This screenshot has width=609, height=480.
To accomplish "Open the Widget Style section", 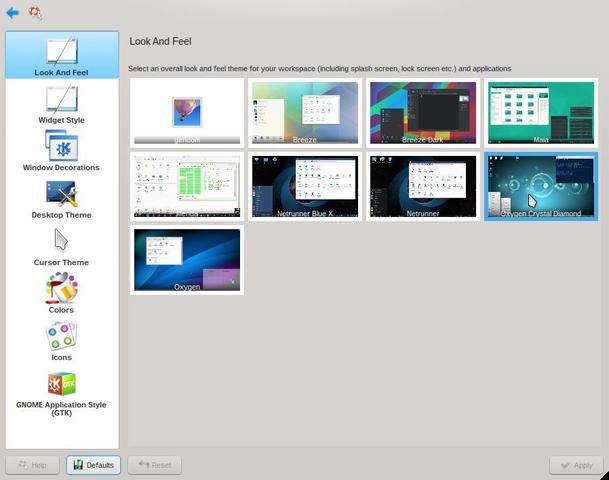I will [62, 104].
